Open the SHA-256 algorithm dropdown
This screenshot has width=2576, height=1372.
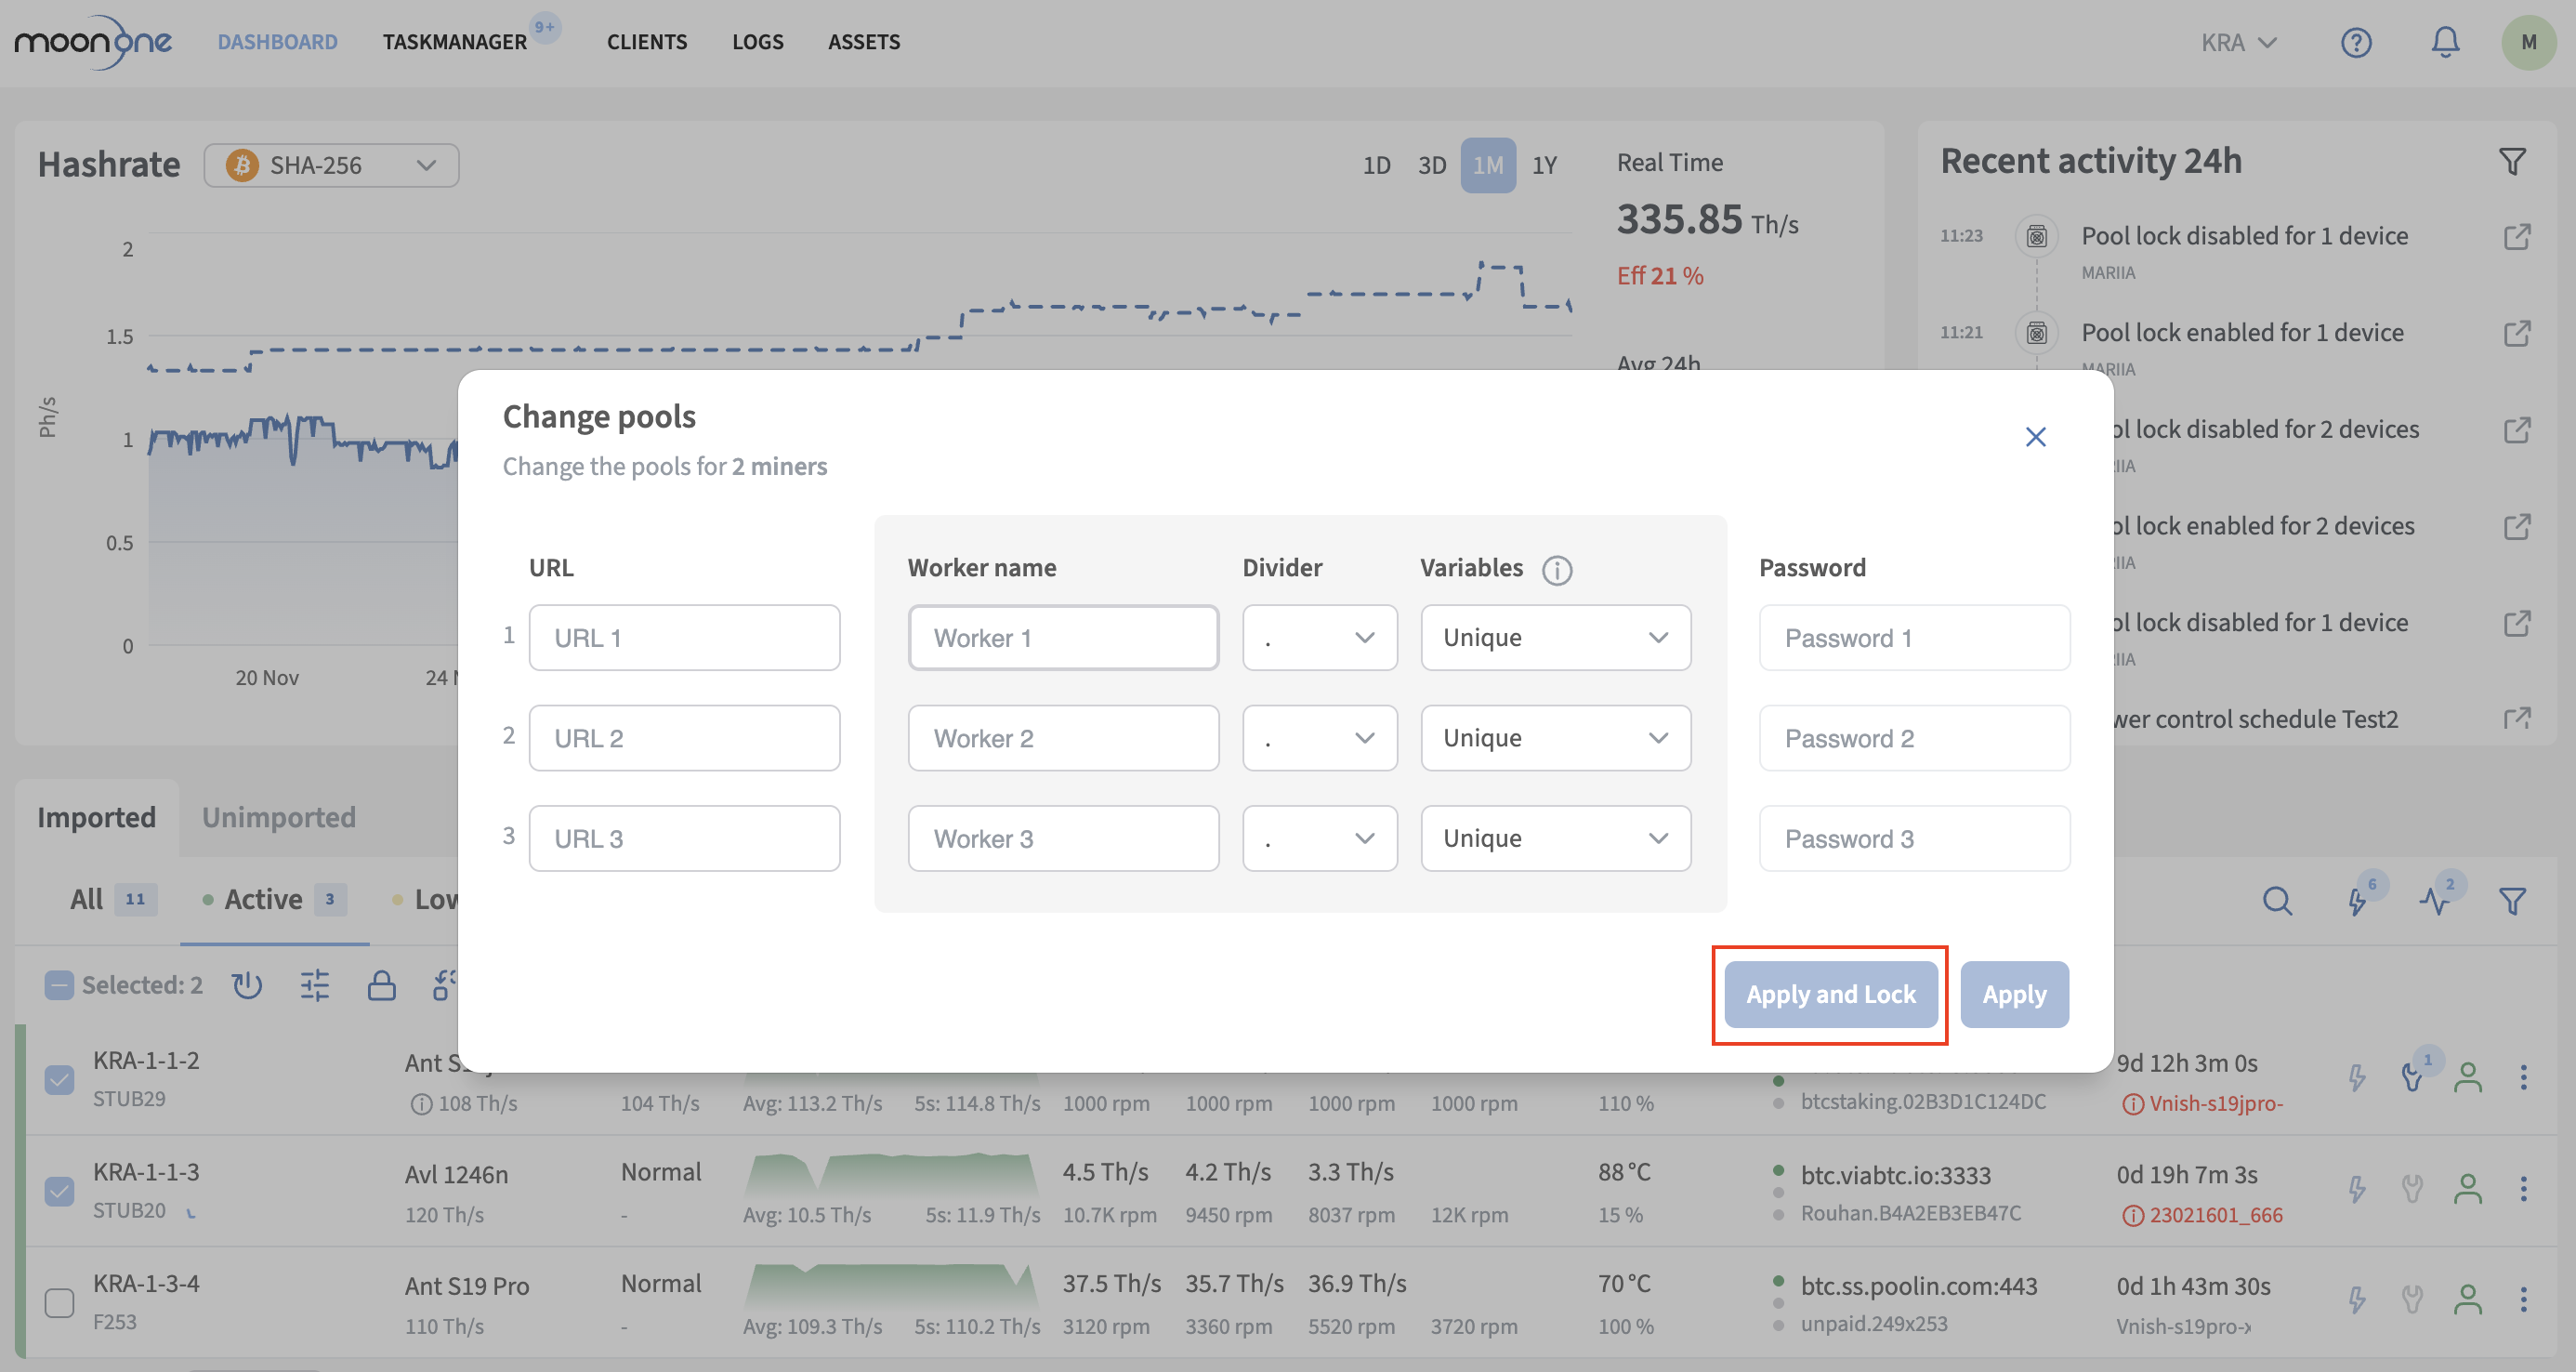click(331, 165)
